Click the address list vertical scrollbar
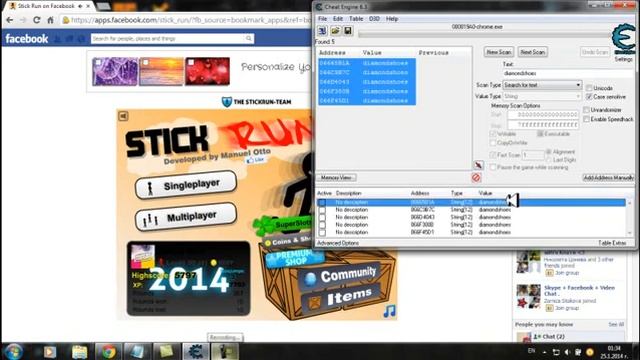 tap(629, 218)
